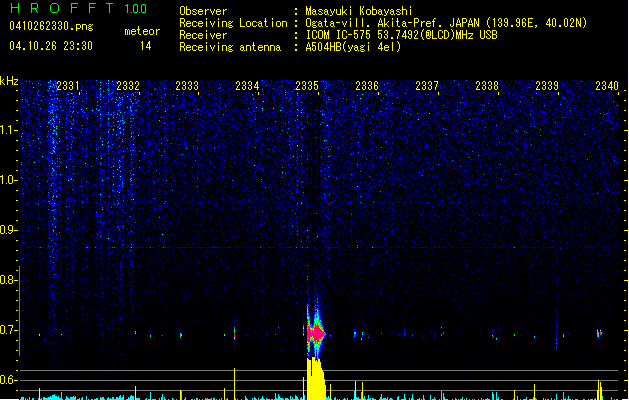Click time marker 2338
629x400 pixels.
pos(487,86)
